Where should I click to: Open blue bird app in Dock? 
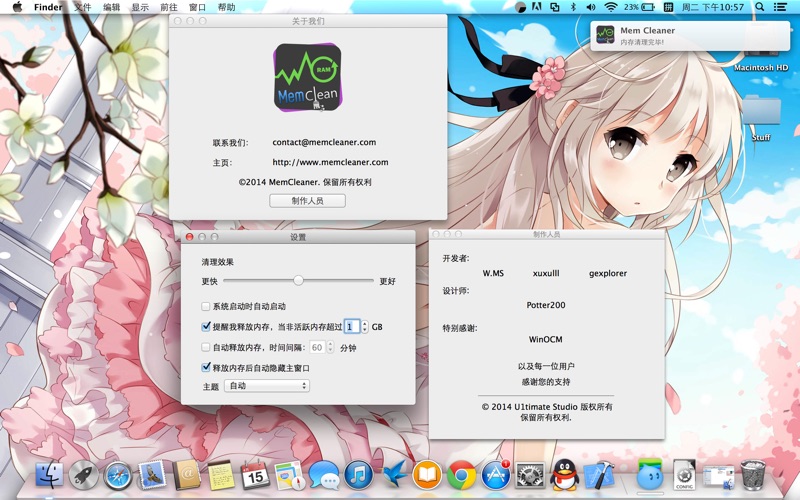[x=393, y=476]
